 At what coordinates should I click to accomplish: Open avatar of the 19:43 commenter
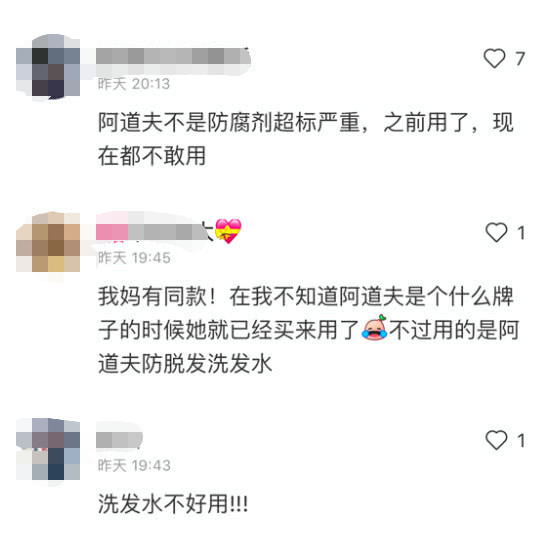click(x=48, y=449)
